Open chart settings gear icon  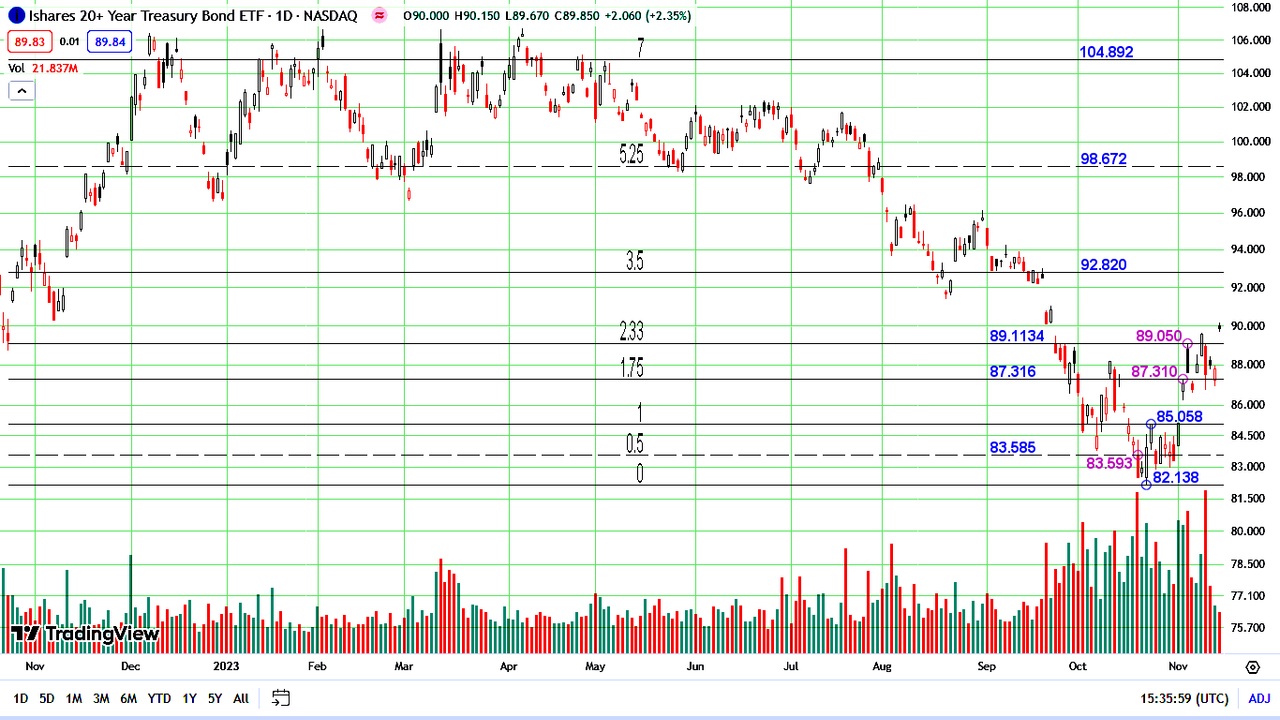pyautogui.click(x=1252, y=667)
